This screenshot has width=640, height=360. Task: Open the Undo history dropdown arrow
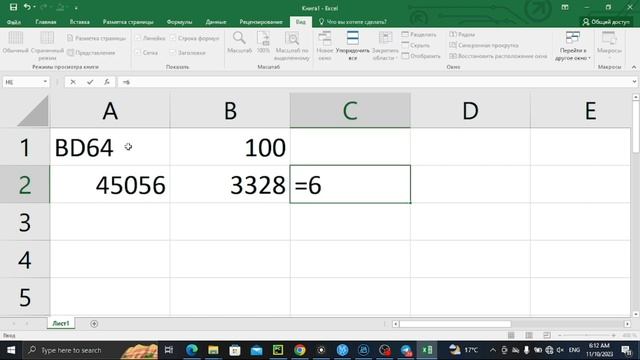tap(34, 7)
